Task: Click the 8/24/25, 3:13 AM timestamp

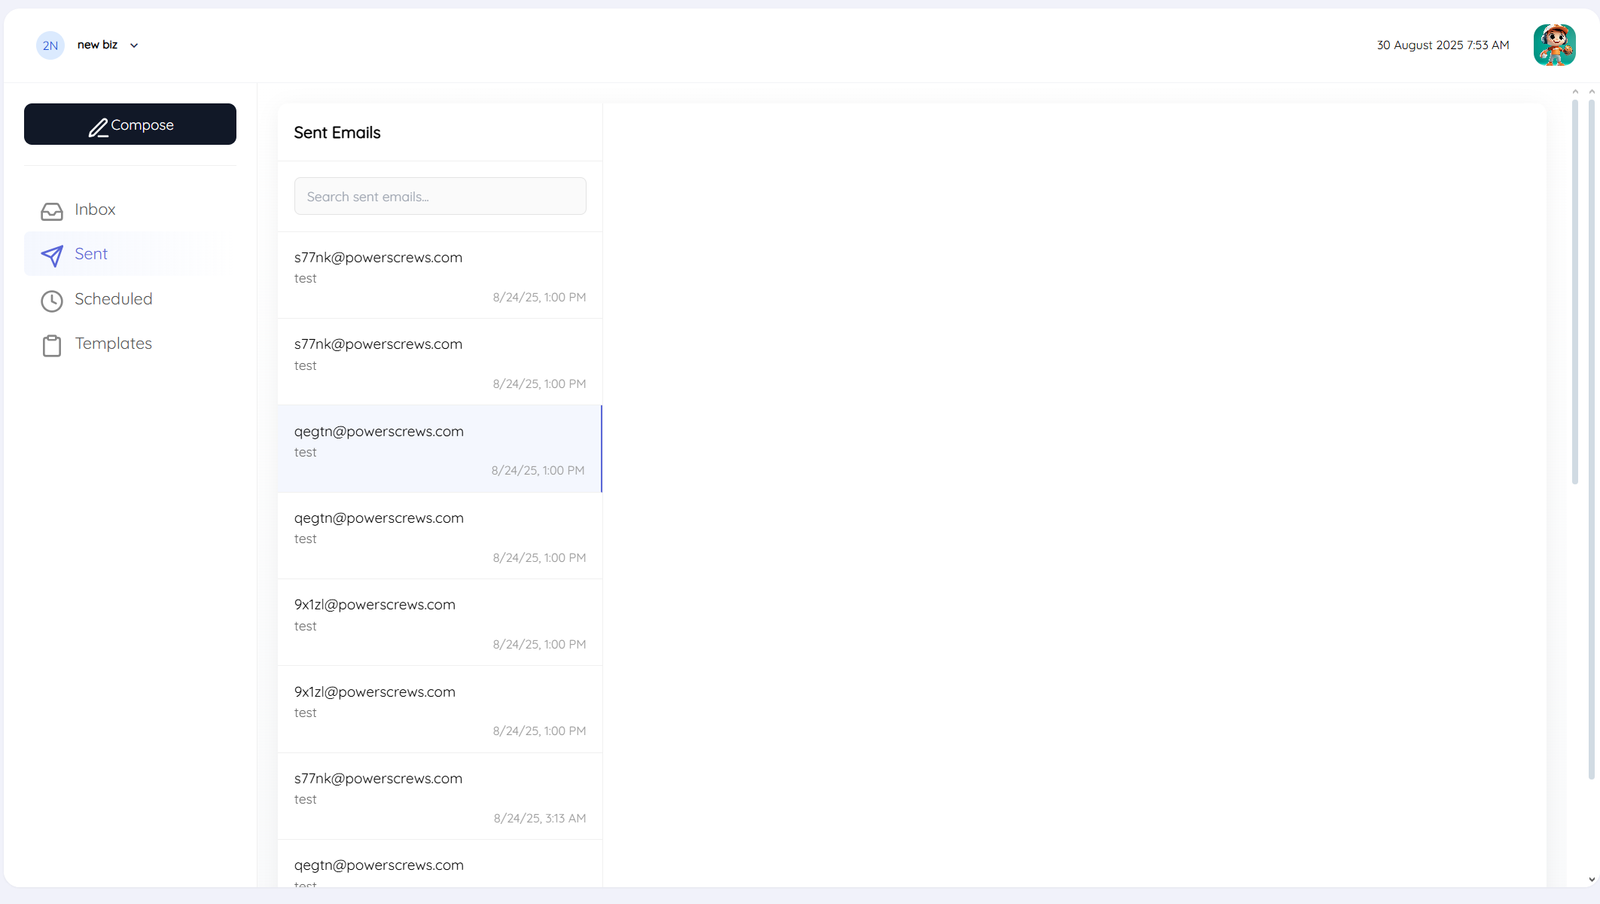Action: coord(540,818)
